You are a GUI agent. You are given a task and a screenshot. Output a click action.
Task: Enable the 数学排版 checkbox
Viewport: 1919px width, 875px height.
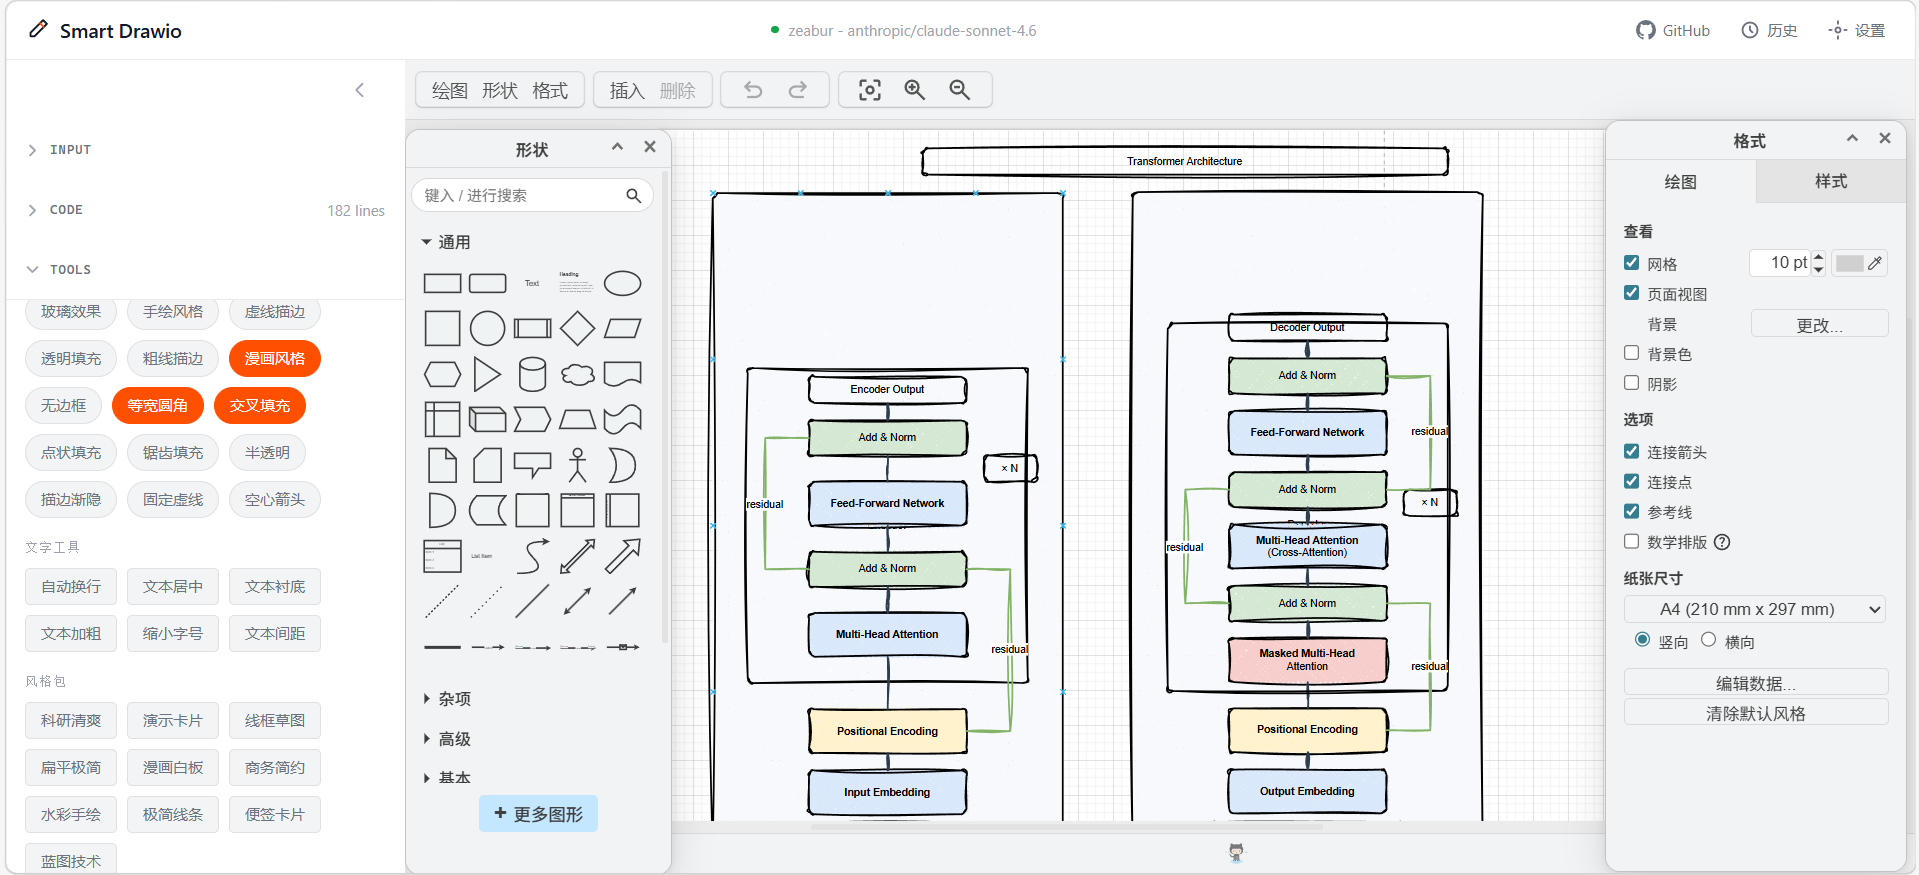(x=1632, y=541)
